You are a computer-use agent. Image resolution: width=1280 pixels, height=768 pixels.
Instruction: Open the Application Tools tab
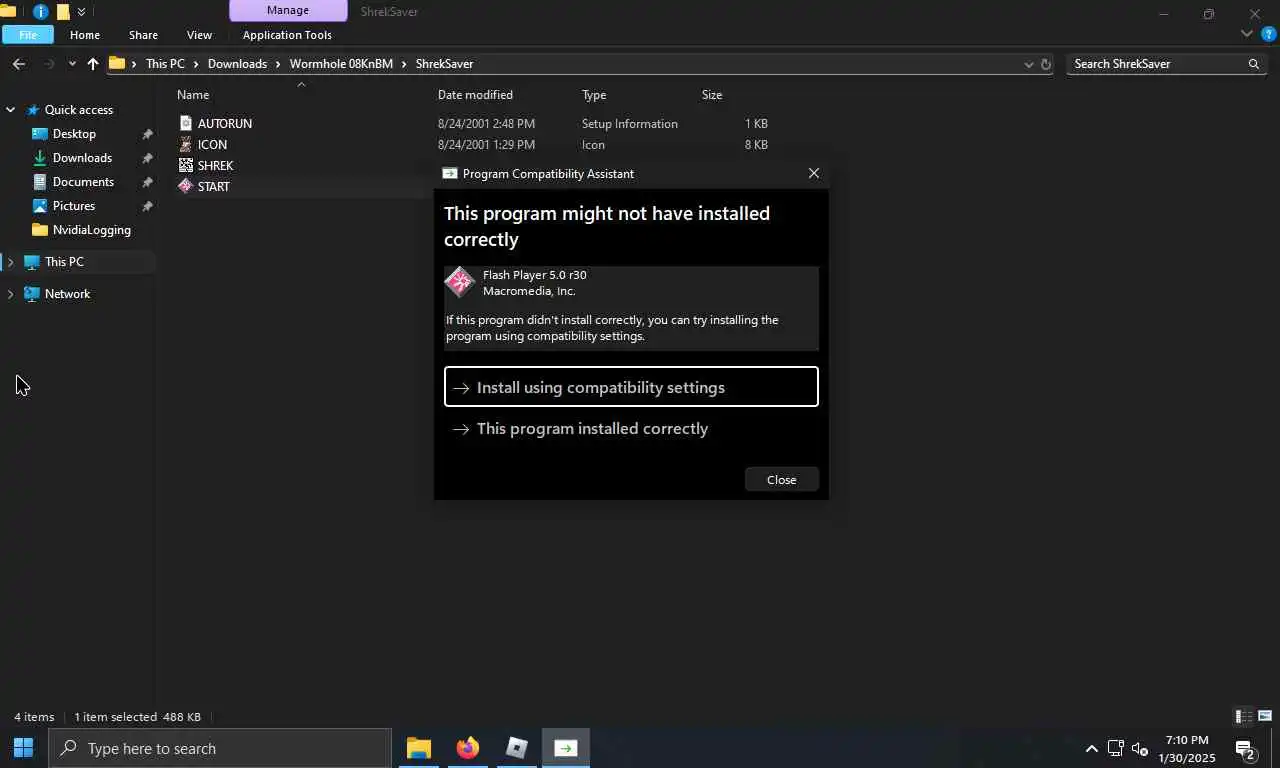point(287,34)
